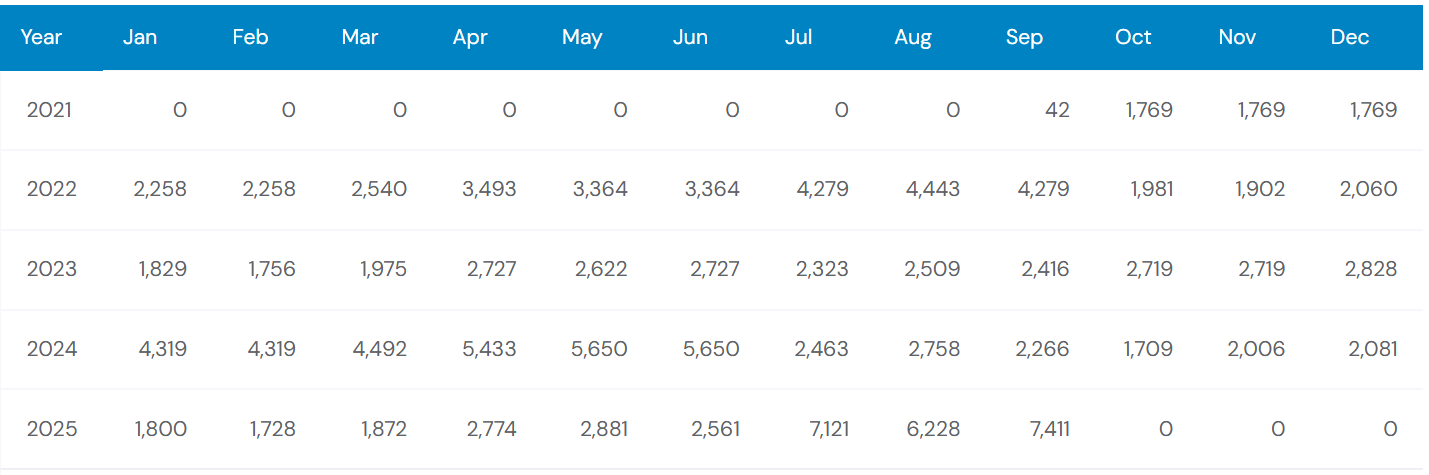Select the 2021 year row label

[49, 110]
